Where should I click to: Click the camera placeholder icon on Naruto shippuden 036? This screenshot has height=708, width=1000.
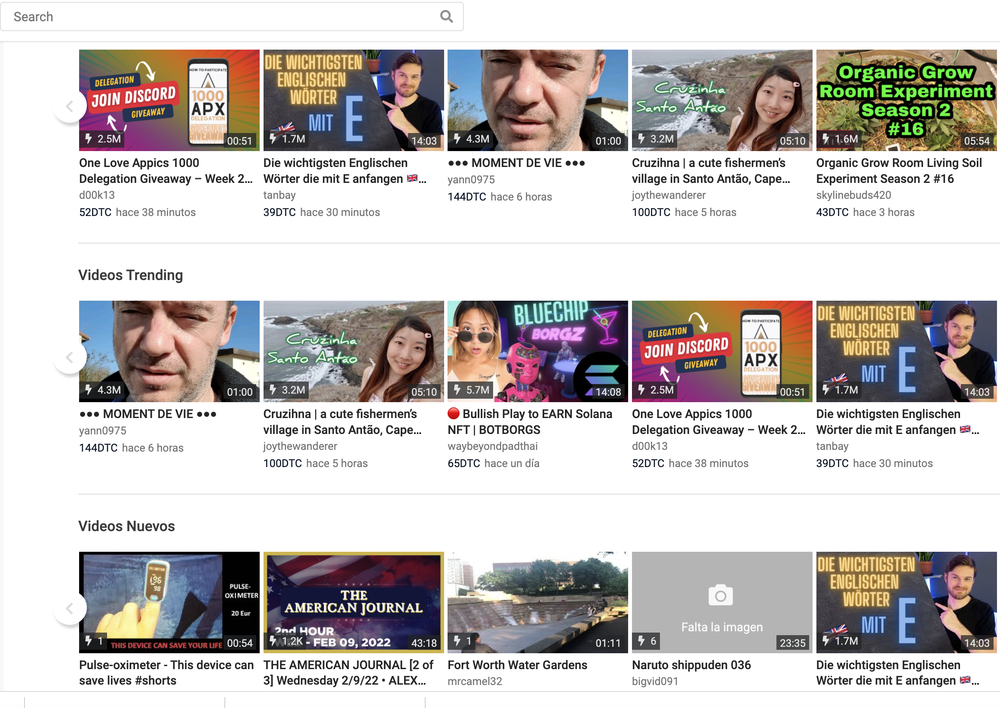pyautogui.click(x=721, y=595)
